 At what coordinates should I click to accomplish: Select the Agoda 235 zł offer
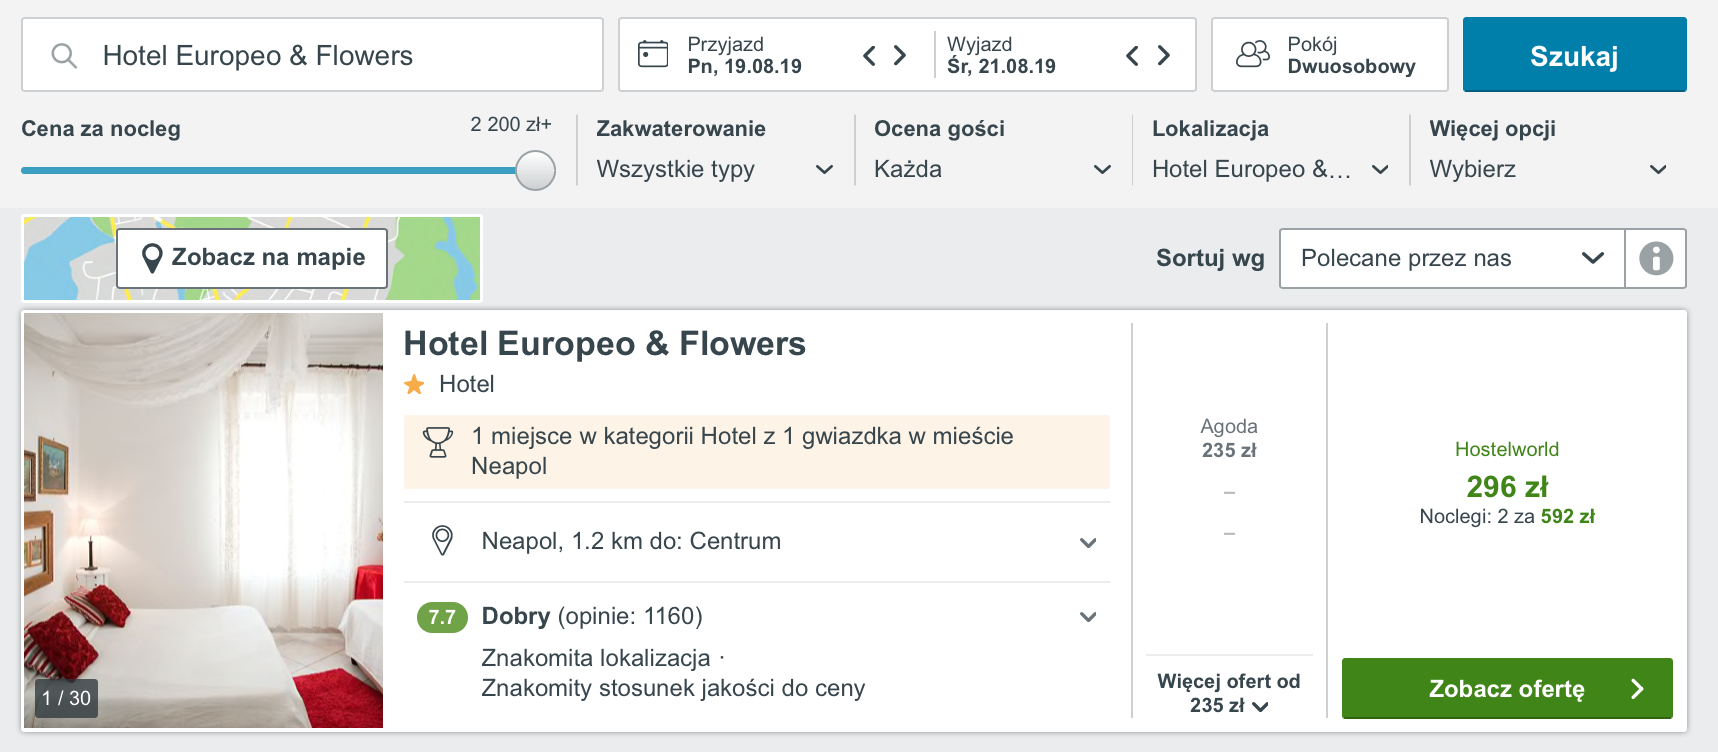(1229, 438)
